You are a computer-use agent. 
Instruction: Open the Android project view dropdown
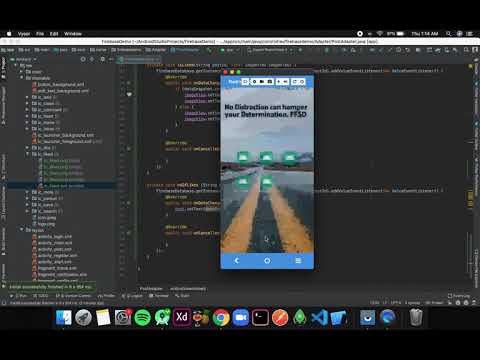coord(23,59)
